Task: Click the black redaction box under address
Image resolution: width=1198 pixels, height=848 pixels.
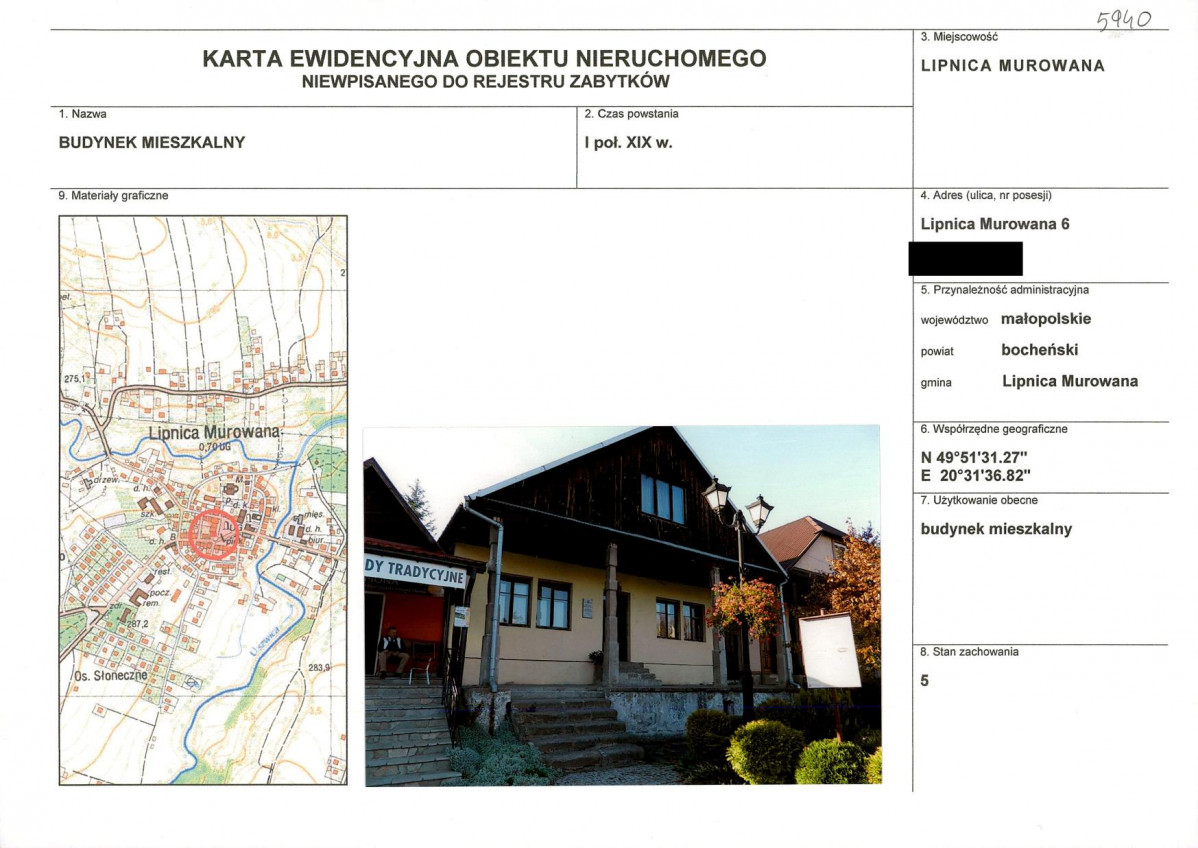Action: (x=966, y=258)
